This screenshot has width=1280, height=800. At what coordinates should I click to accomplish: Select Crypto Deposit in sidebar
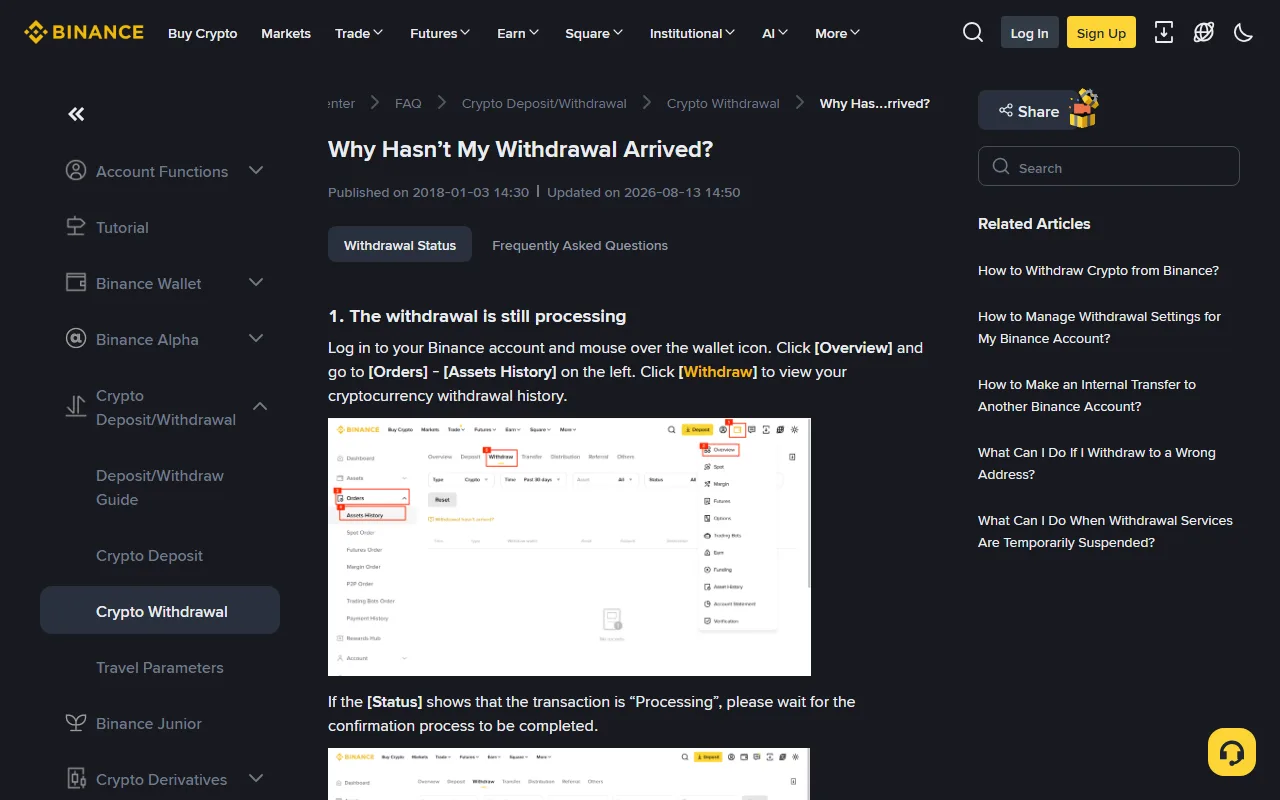pos(149,555)
